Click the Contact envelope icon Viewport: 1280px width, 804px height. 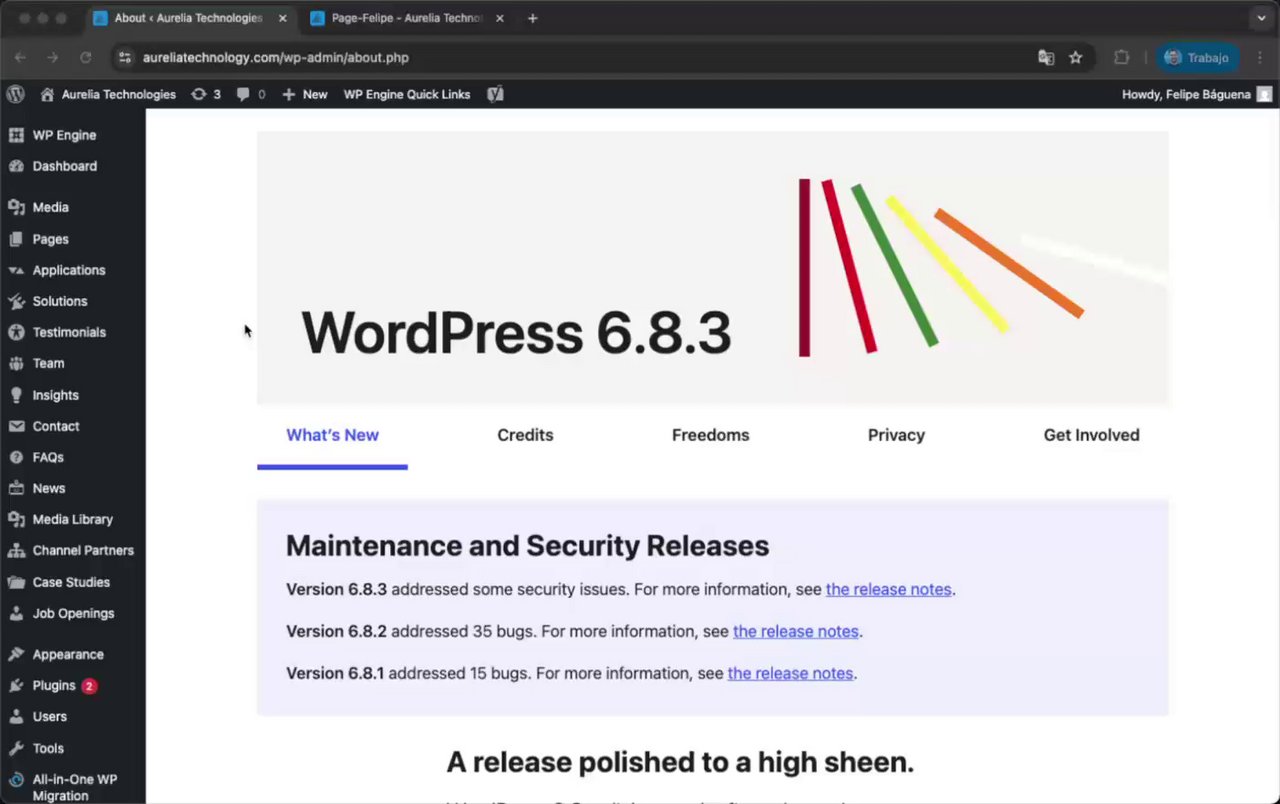(16, 426)
